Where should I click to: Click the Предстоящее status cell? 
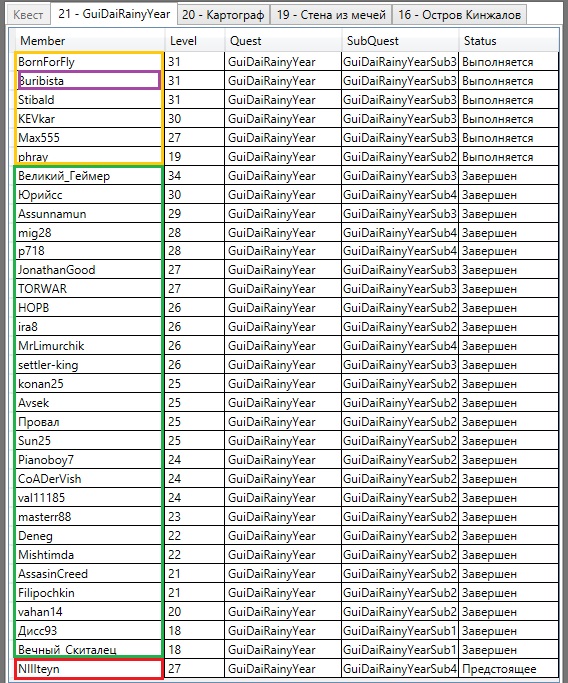pyautogui.click(x=508, y=669)
